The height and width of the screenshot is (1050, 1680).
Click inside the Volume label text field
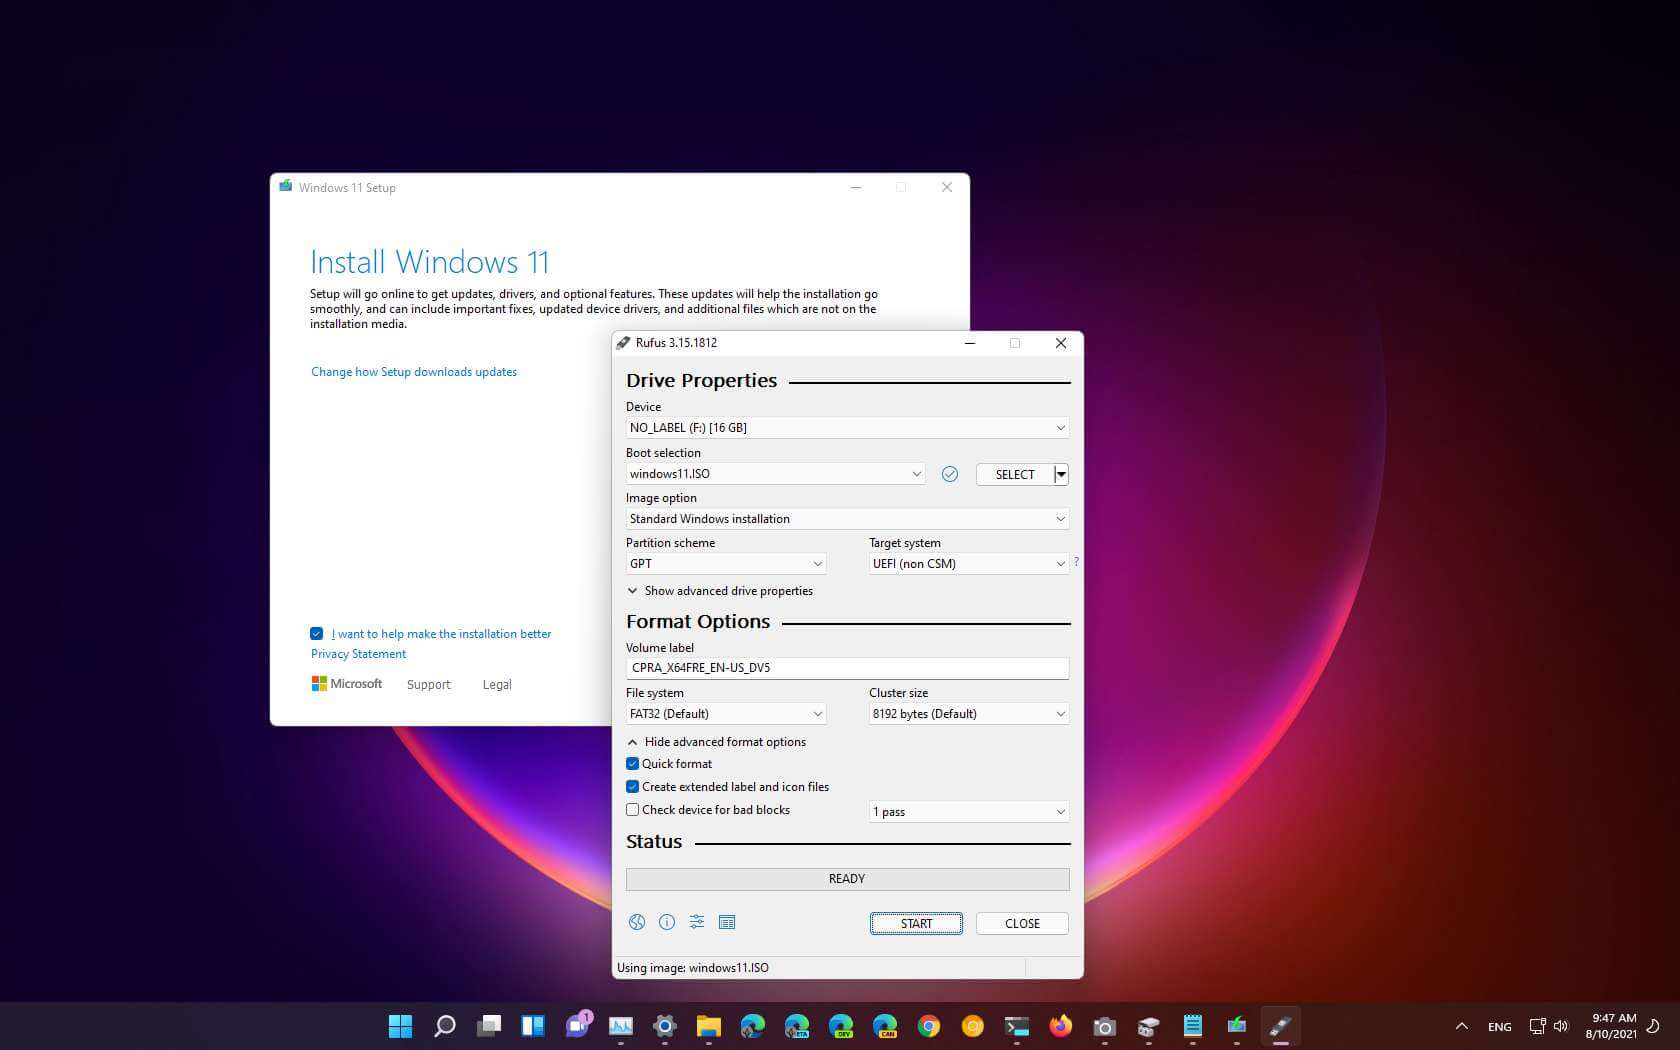coord(847,667)
